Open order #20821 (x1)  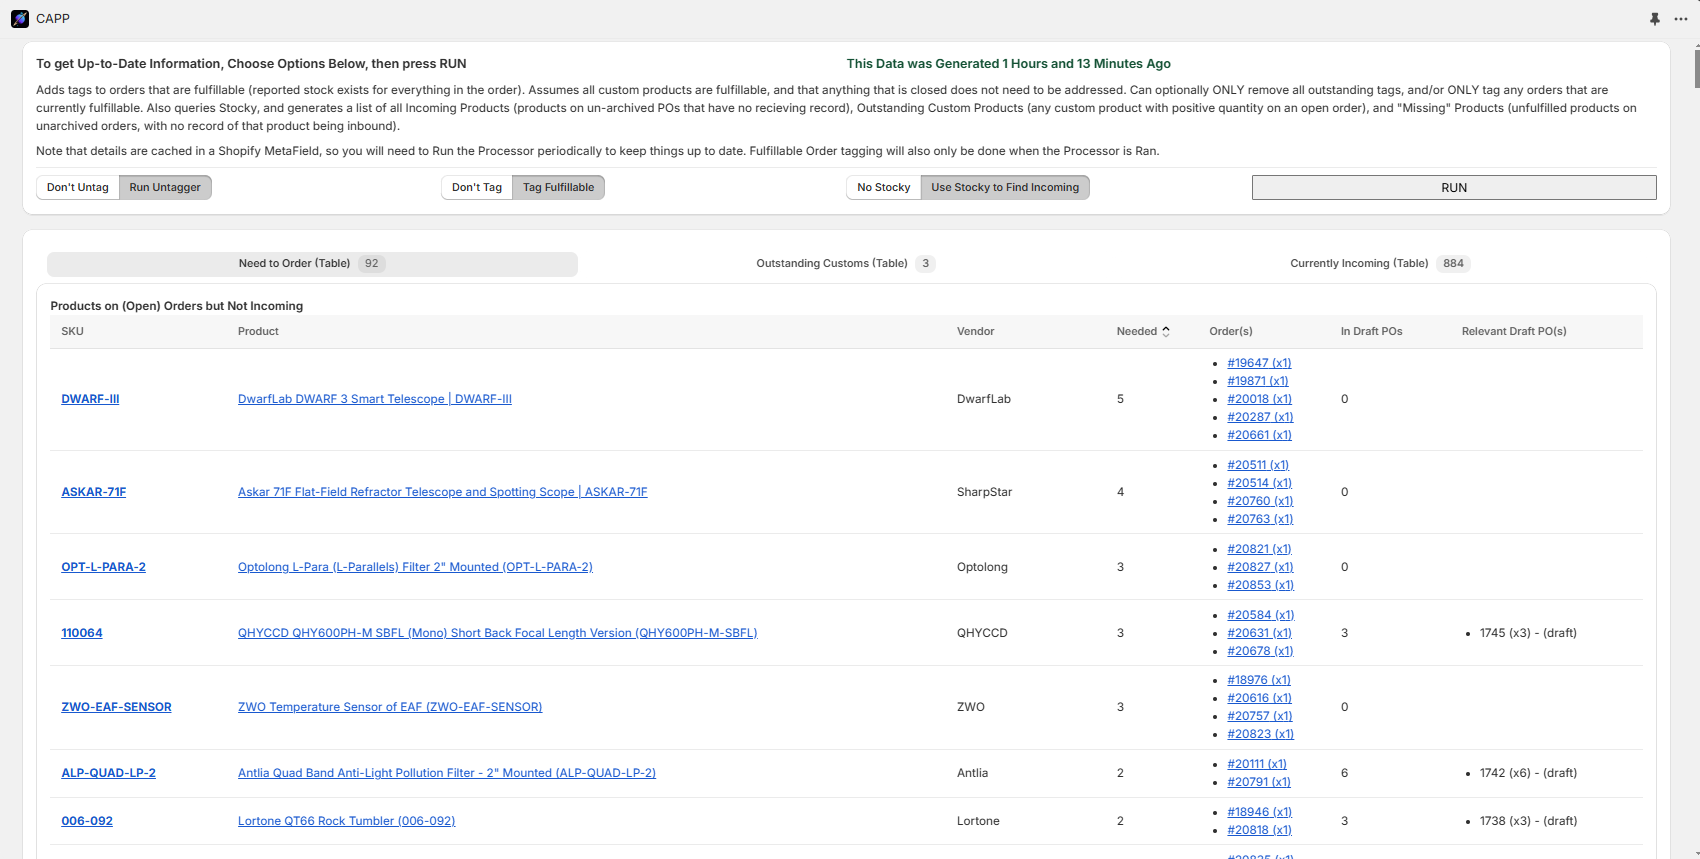click(x=1259, y=549)
